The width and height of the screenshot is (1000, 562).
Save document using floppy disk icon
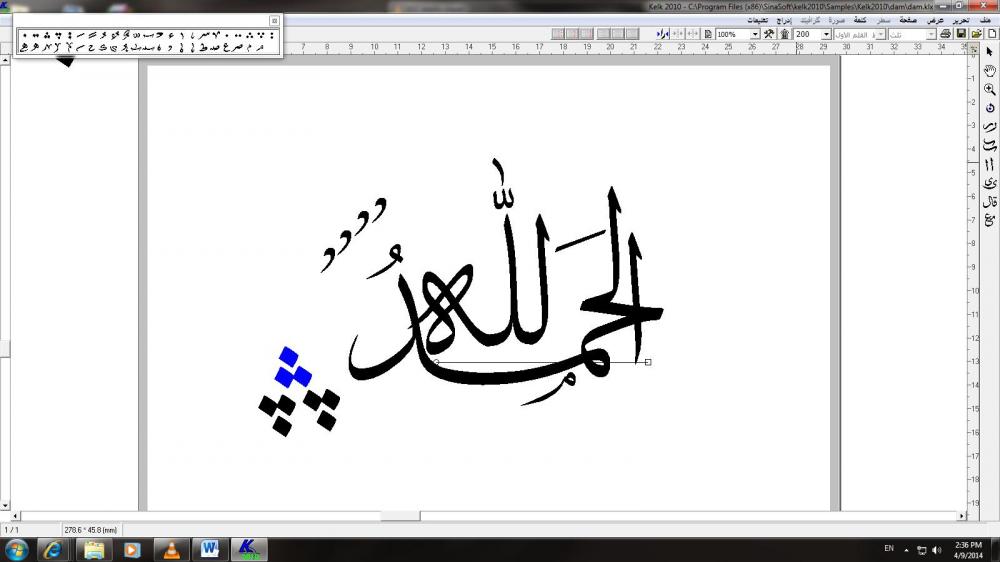pyautogui.click(x=961, y=34)
